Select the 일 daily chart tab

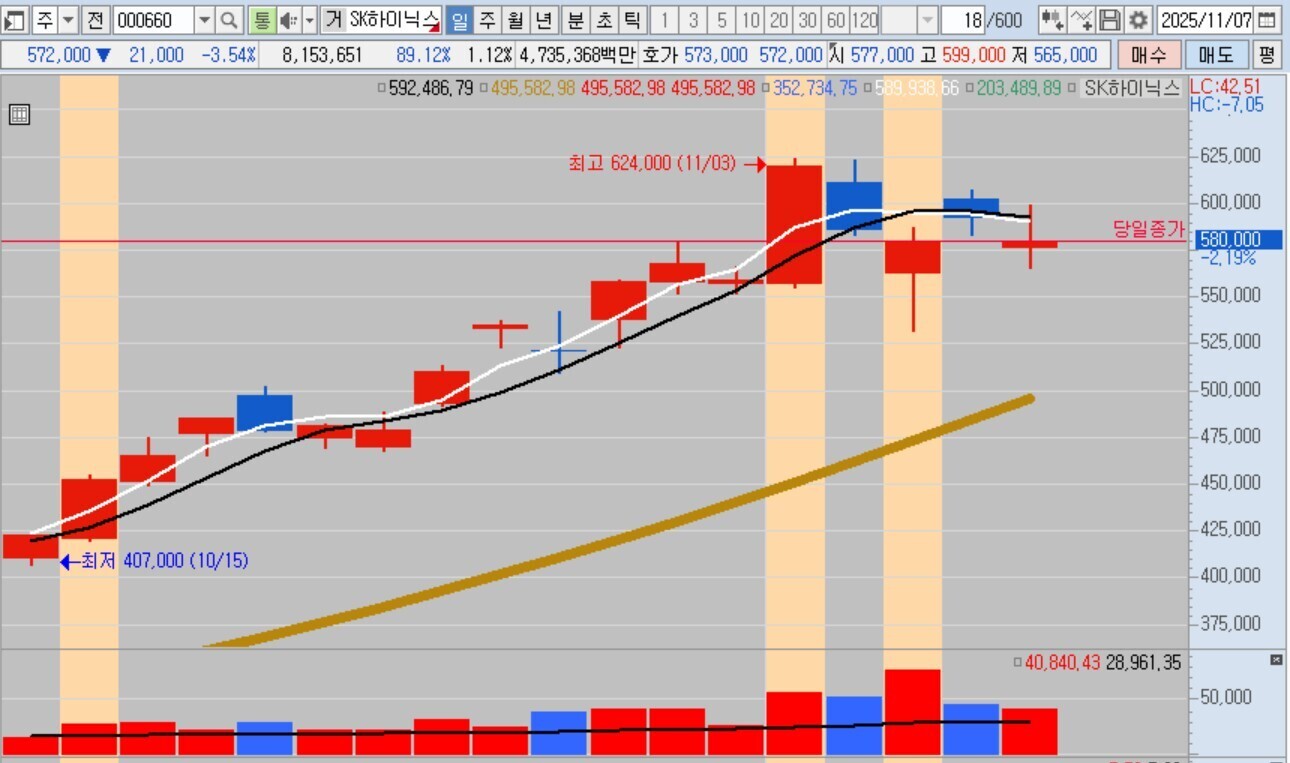(x=458, y=20)
